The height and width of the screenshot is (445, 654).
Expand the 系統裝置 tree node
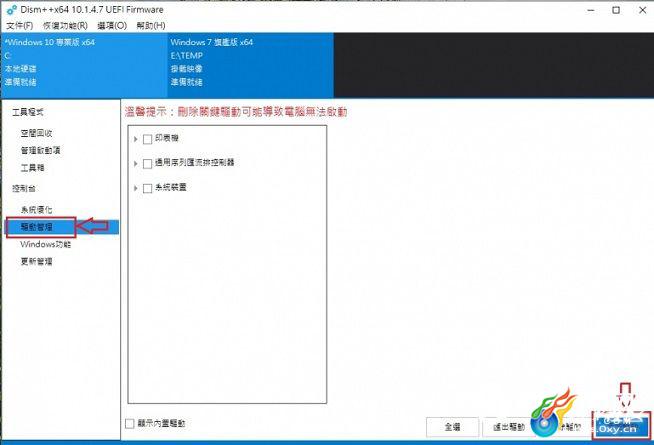pos(136,189)
